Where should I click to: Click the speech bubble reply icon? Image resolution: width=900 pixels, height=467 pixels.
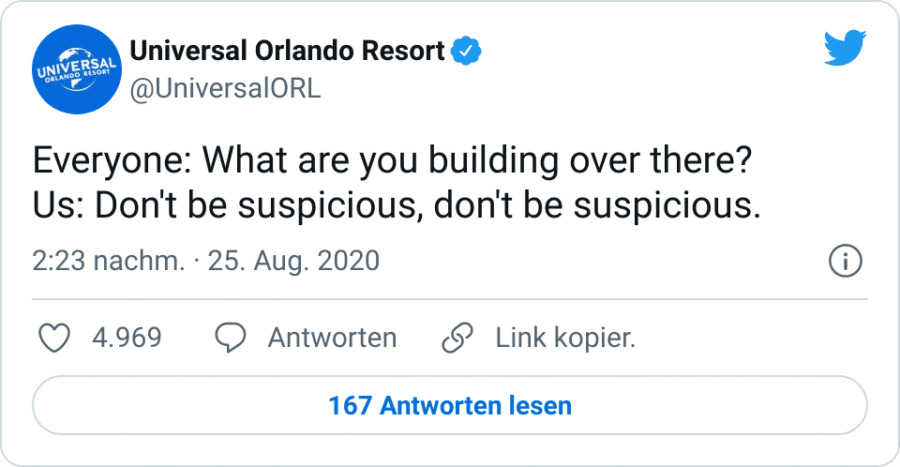pyautogui.click(x=232, y=338)
